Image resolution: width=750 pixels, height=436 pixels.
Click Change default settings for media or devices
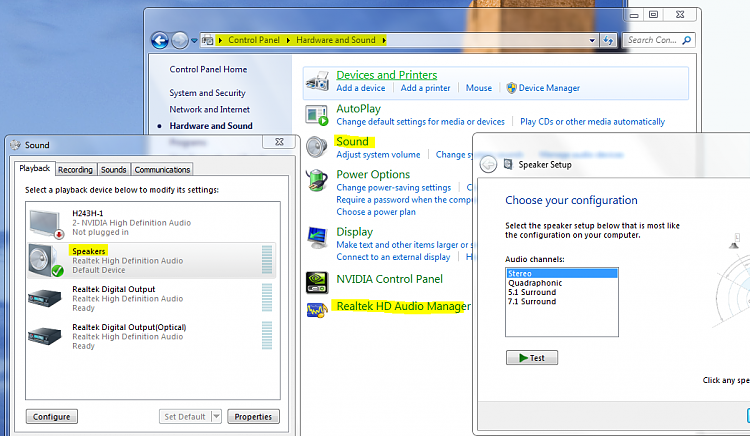click(420, 121)
